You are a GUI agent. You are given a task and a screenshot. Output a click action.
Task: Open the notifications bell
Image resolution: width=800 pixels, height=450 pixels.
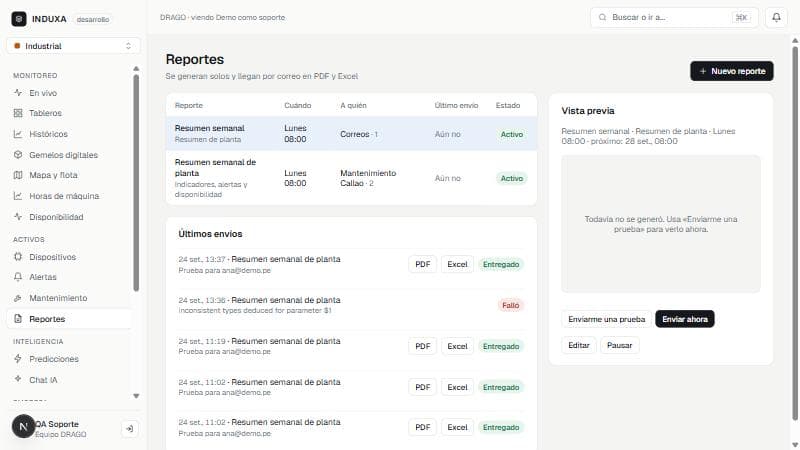click(776, 17)
